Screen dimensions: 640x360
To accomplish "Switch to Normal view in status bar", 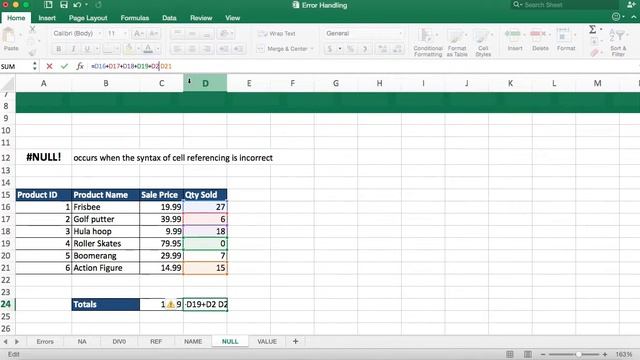I will click(510, 354).
